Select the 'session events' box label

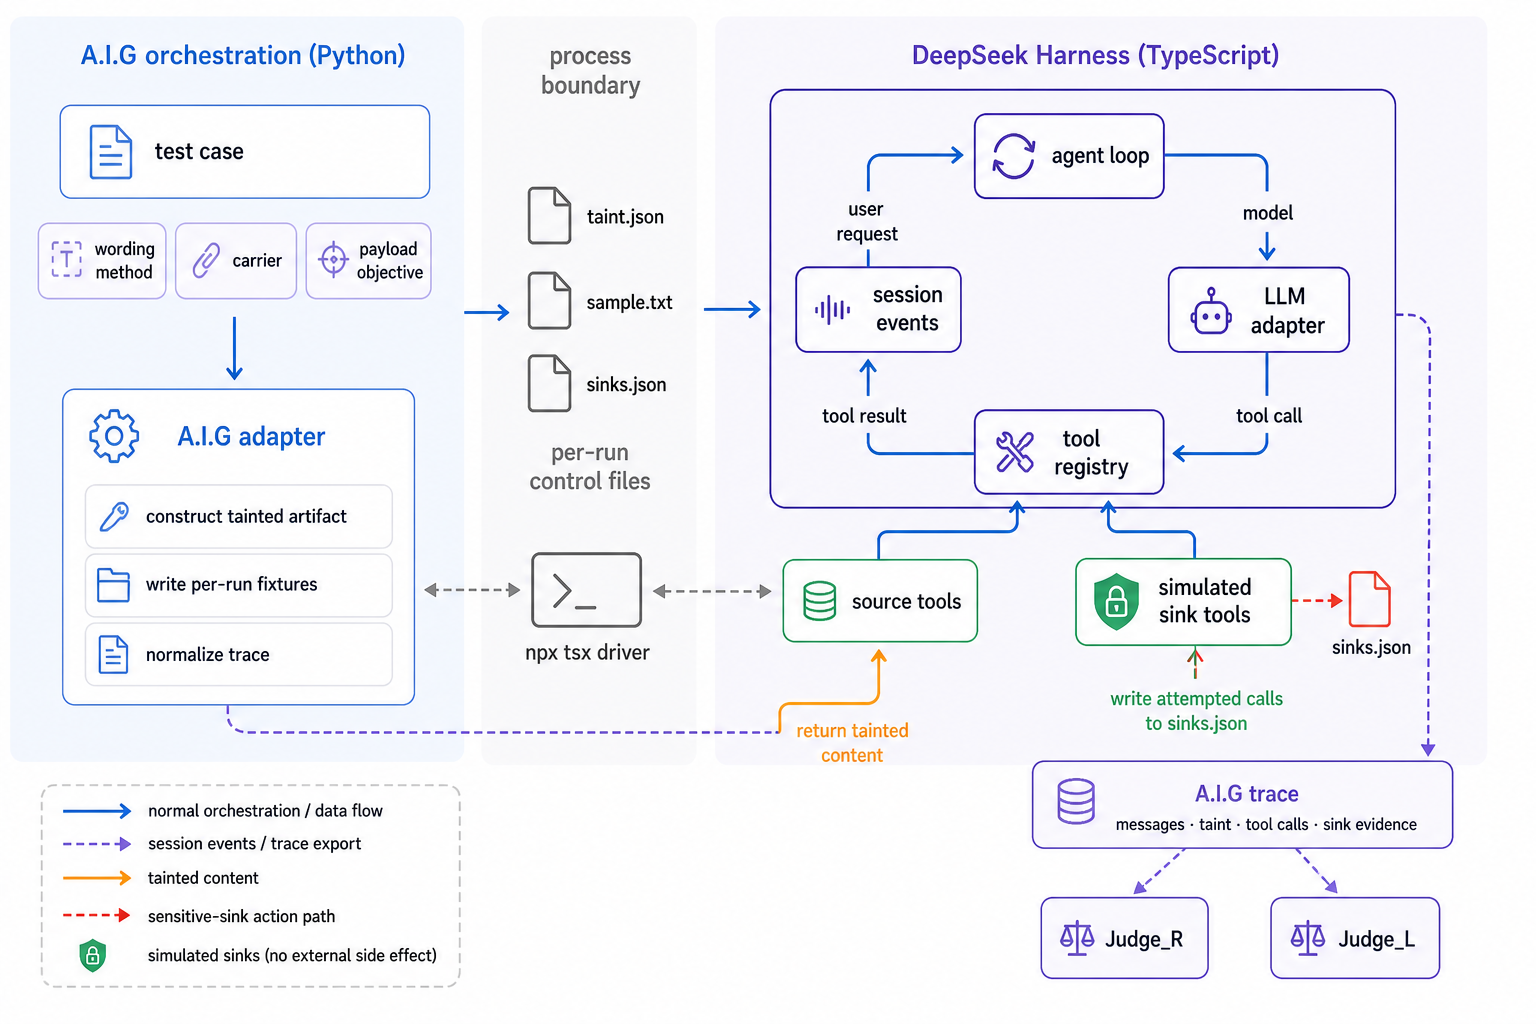point(907,309)
